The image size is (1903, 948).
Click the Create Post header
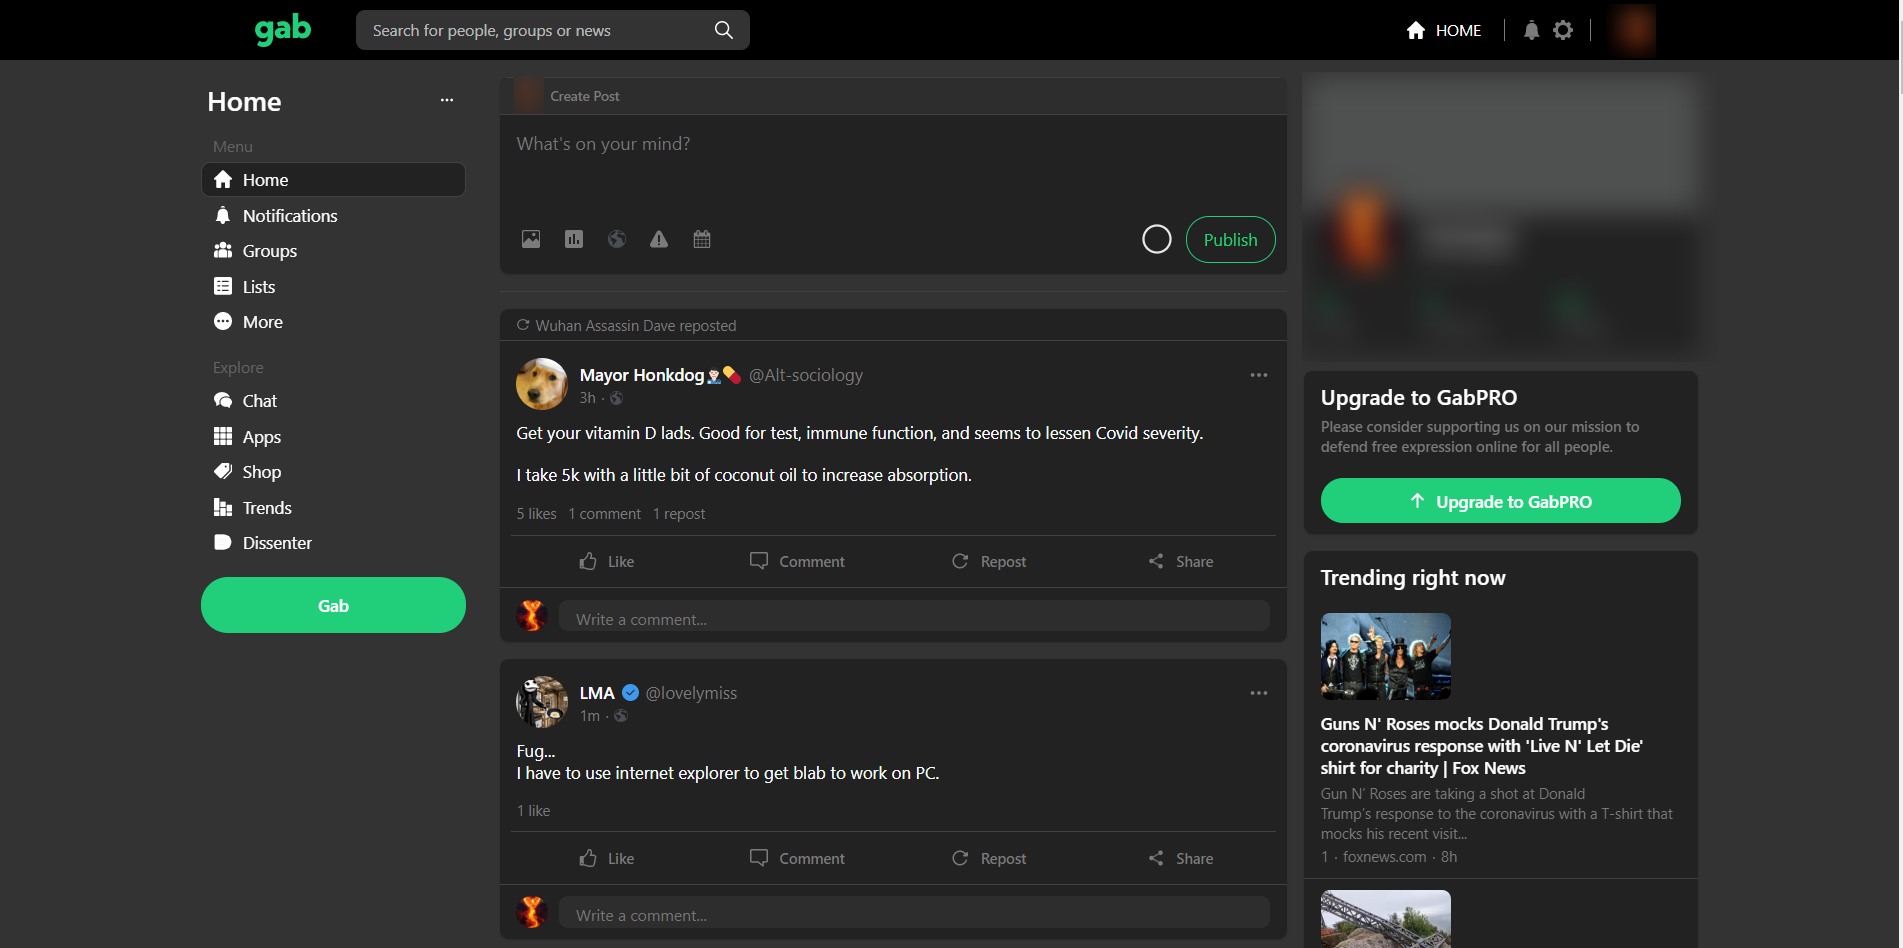[x=585, y=96]
